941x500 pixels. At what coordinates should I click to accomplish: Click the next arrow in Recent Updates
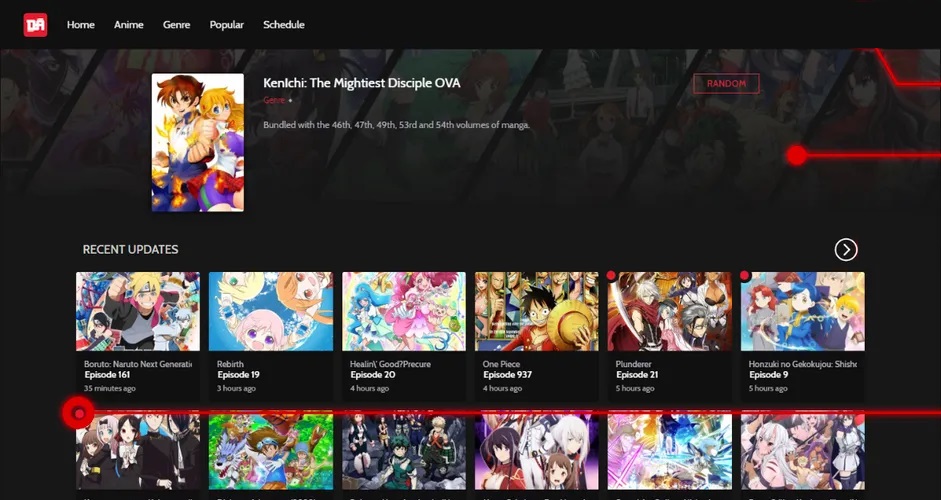pyautogui.click(x=846, y=249)
